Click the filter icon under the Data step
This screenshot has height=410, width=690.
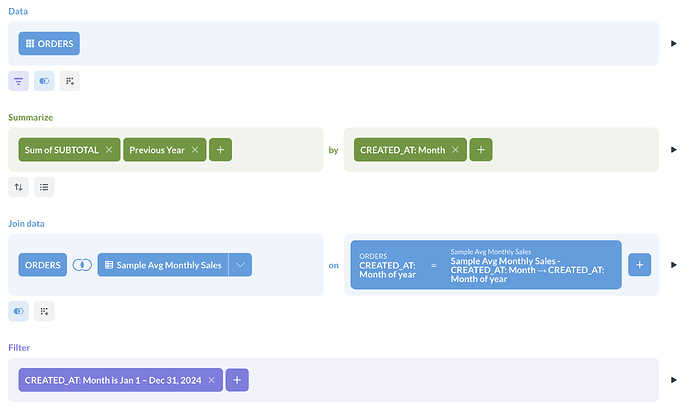point(19,81)
